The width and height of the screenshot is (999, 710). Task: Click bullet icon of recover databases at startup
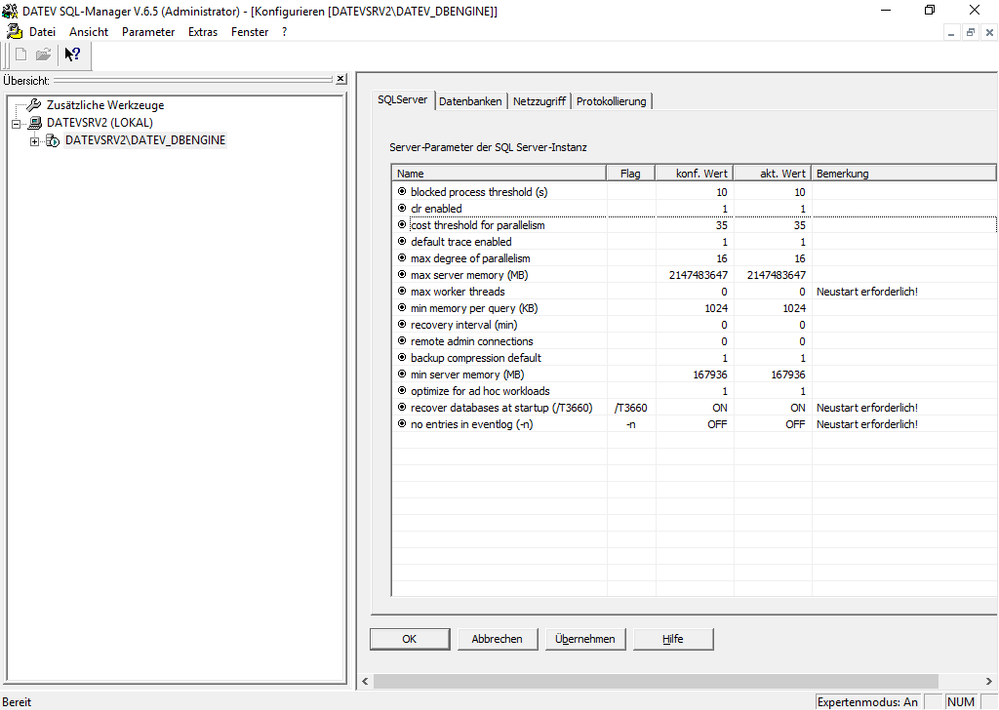tap(402, 407)
